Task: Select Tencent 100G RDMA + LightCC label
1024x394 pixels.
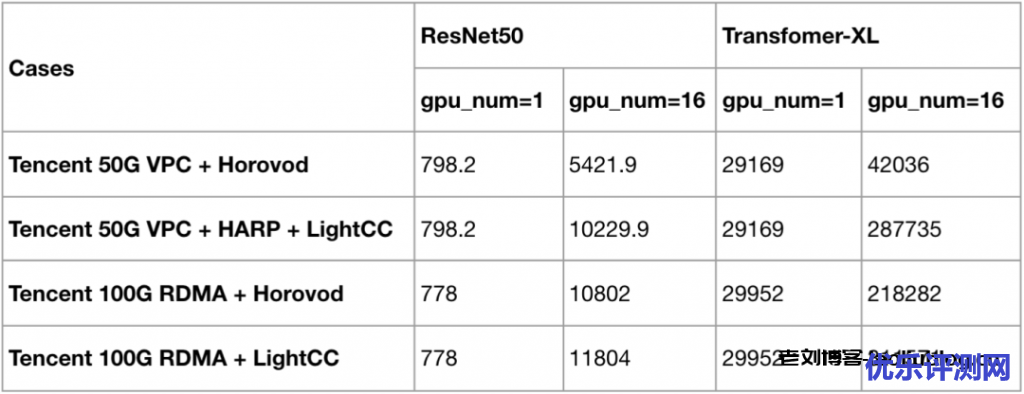Action: coord(174,358)
